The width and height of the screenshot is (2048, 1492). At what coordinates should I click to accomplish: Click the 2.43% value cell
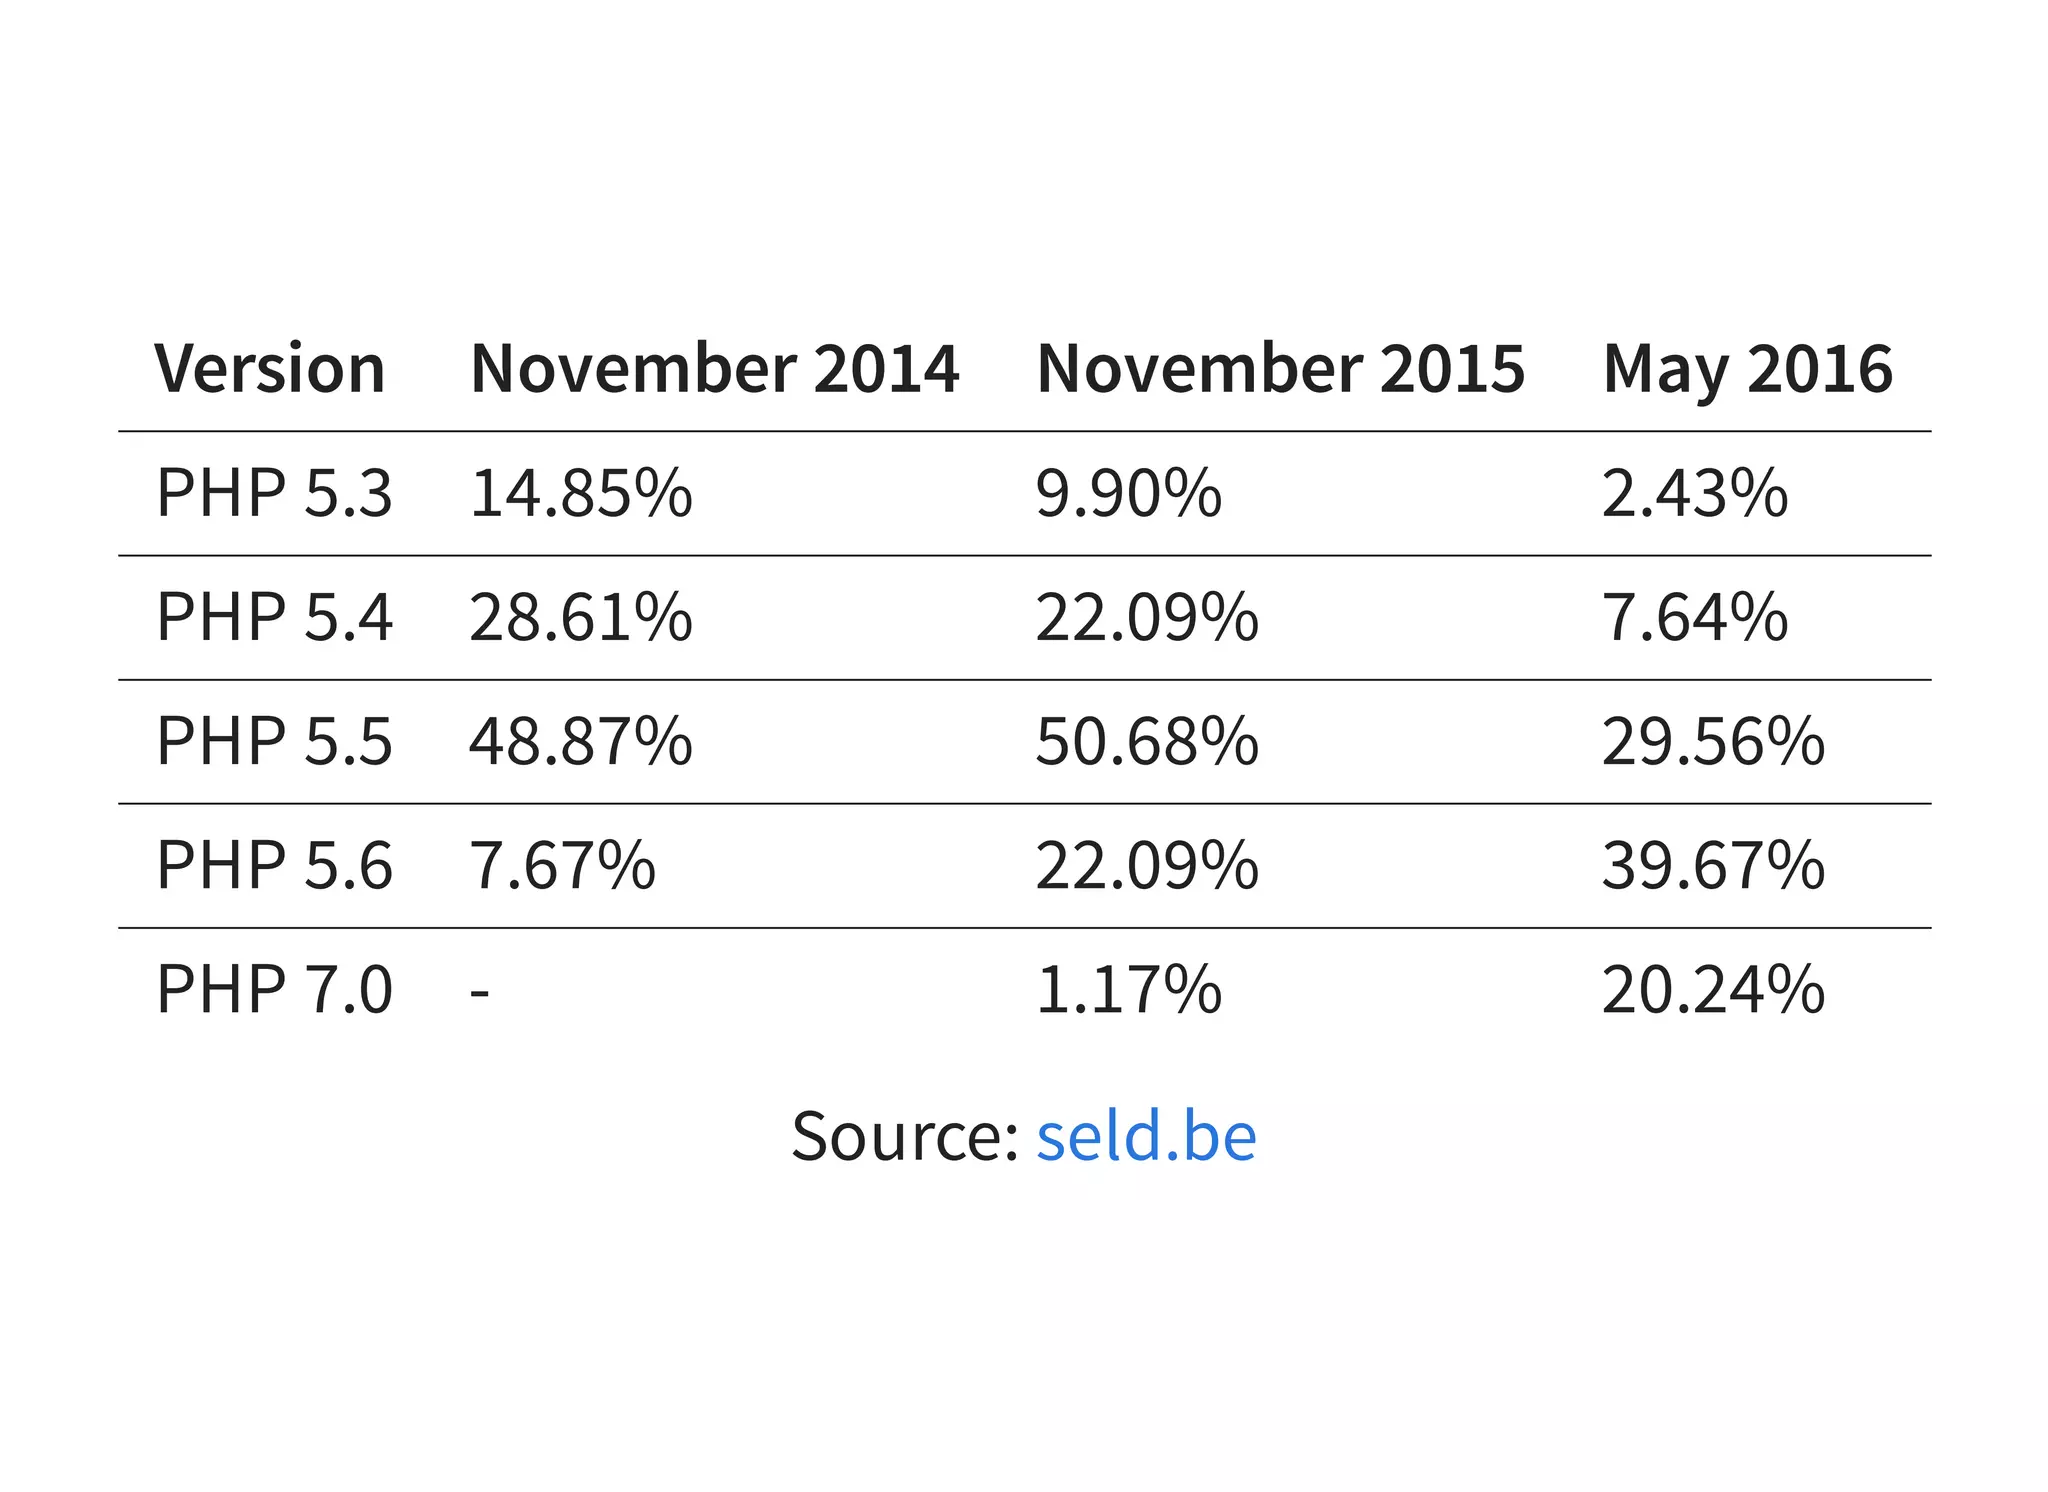pyautogui.click(x=1694, y=493)
